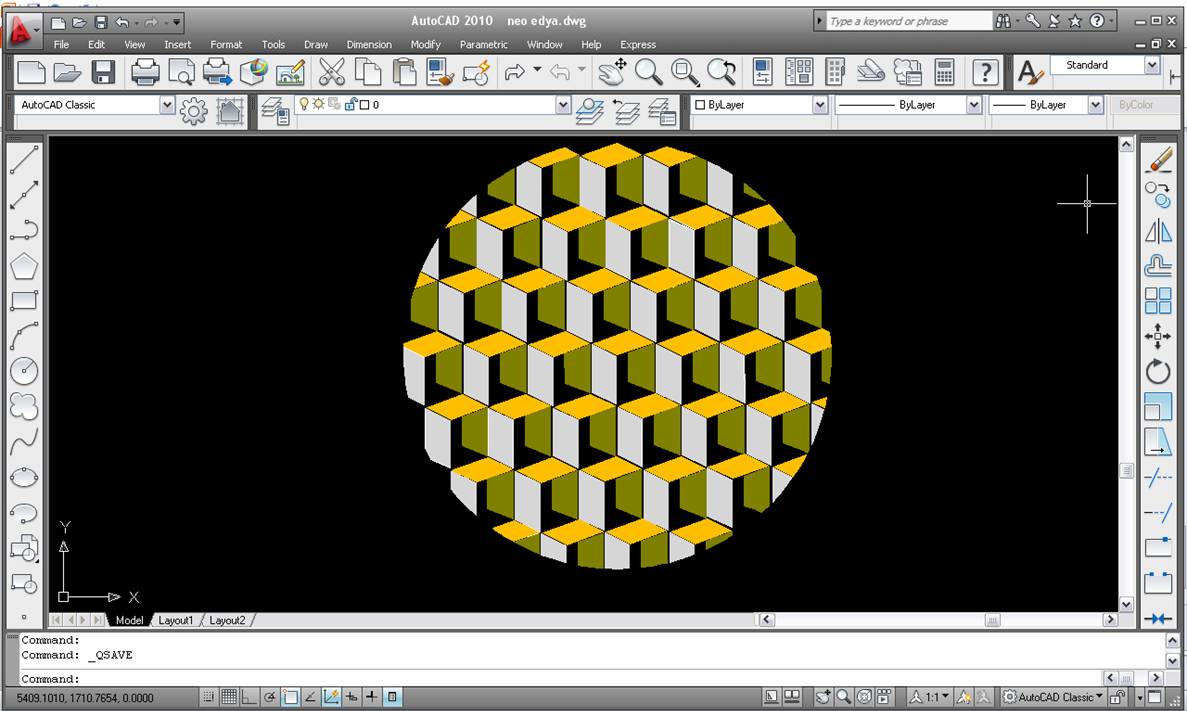Viewport: 1187px width, 711px height.
Task: Open the File menu
Action: click(61, 45)
